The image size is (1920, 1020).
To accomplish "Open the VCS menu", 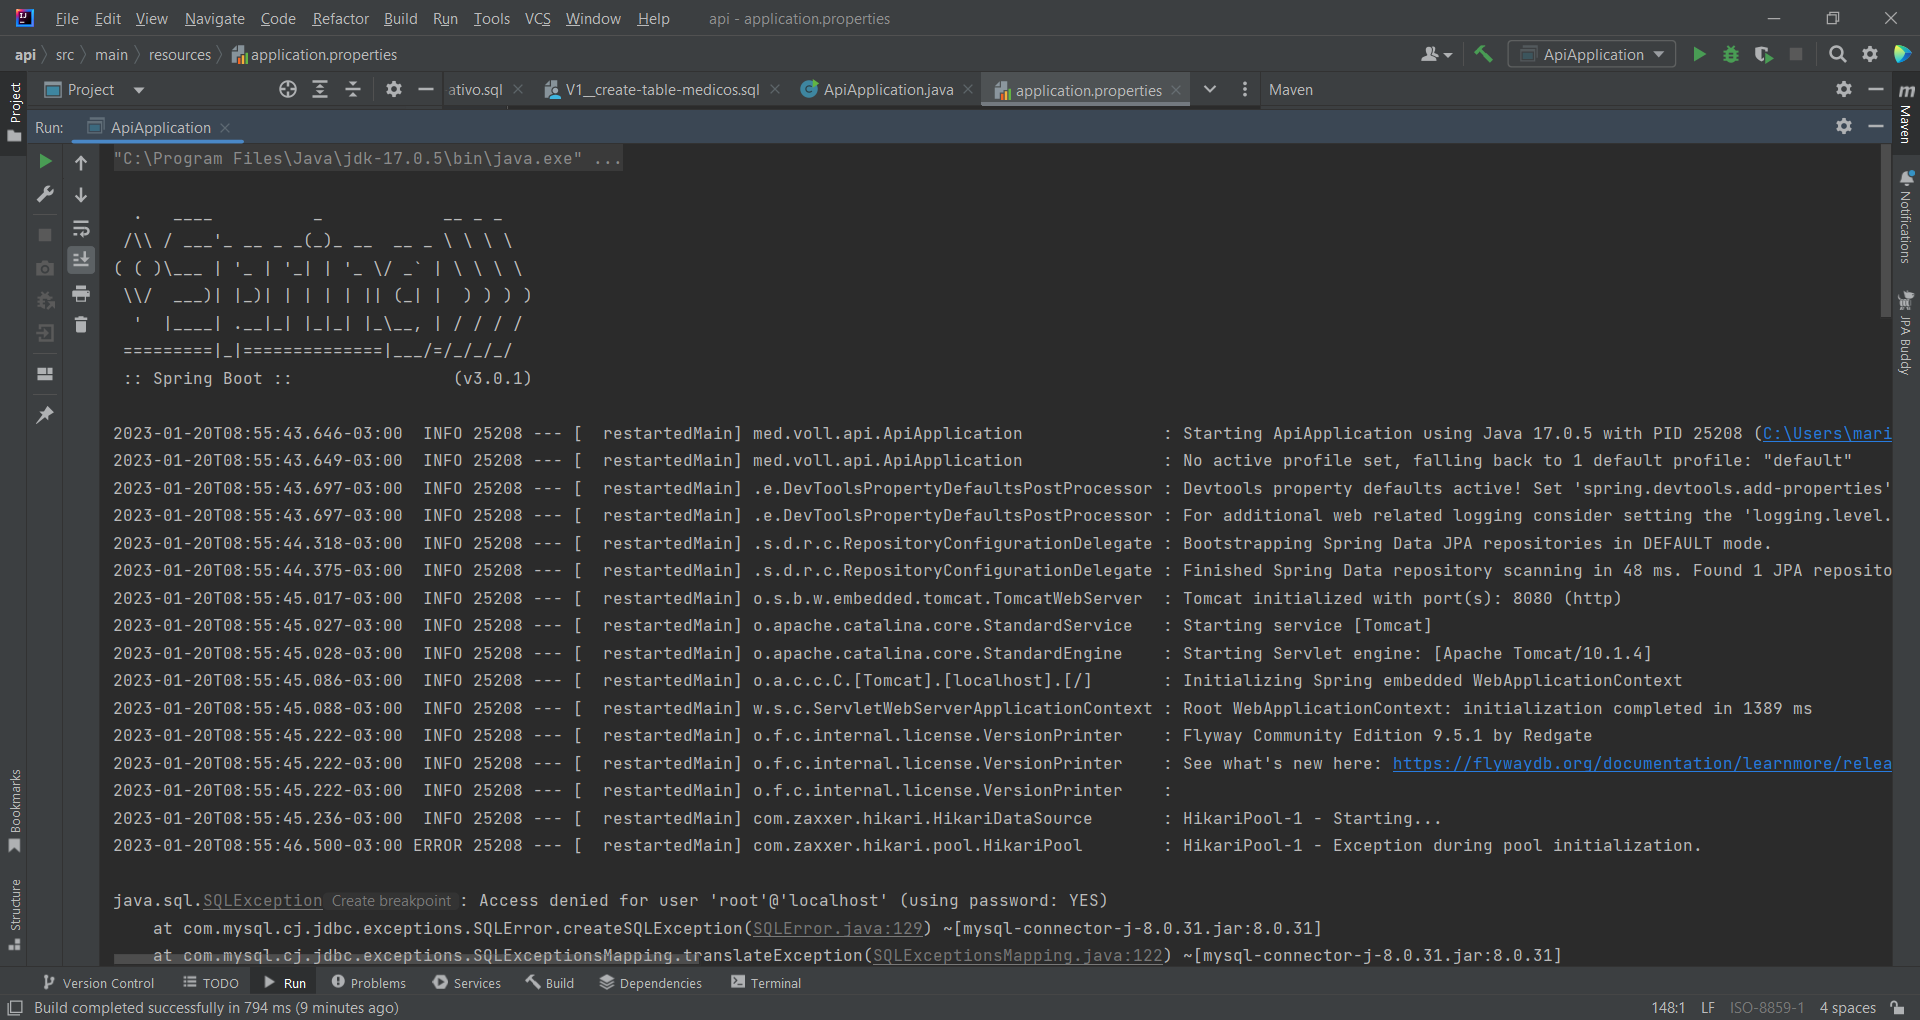I will (538, 18).
